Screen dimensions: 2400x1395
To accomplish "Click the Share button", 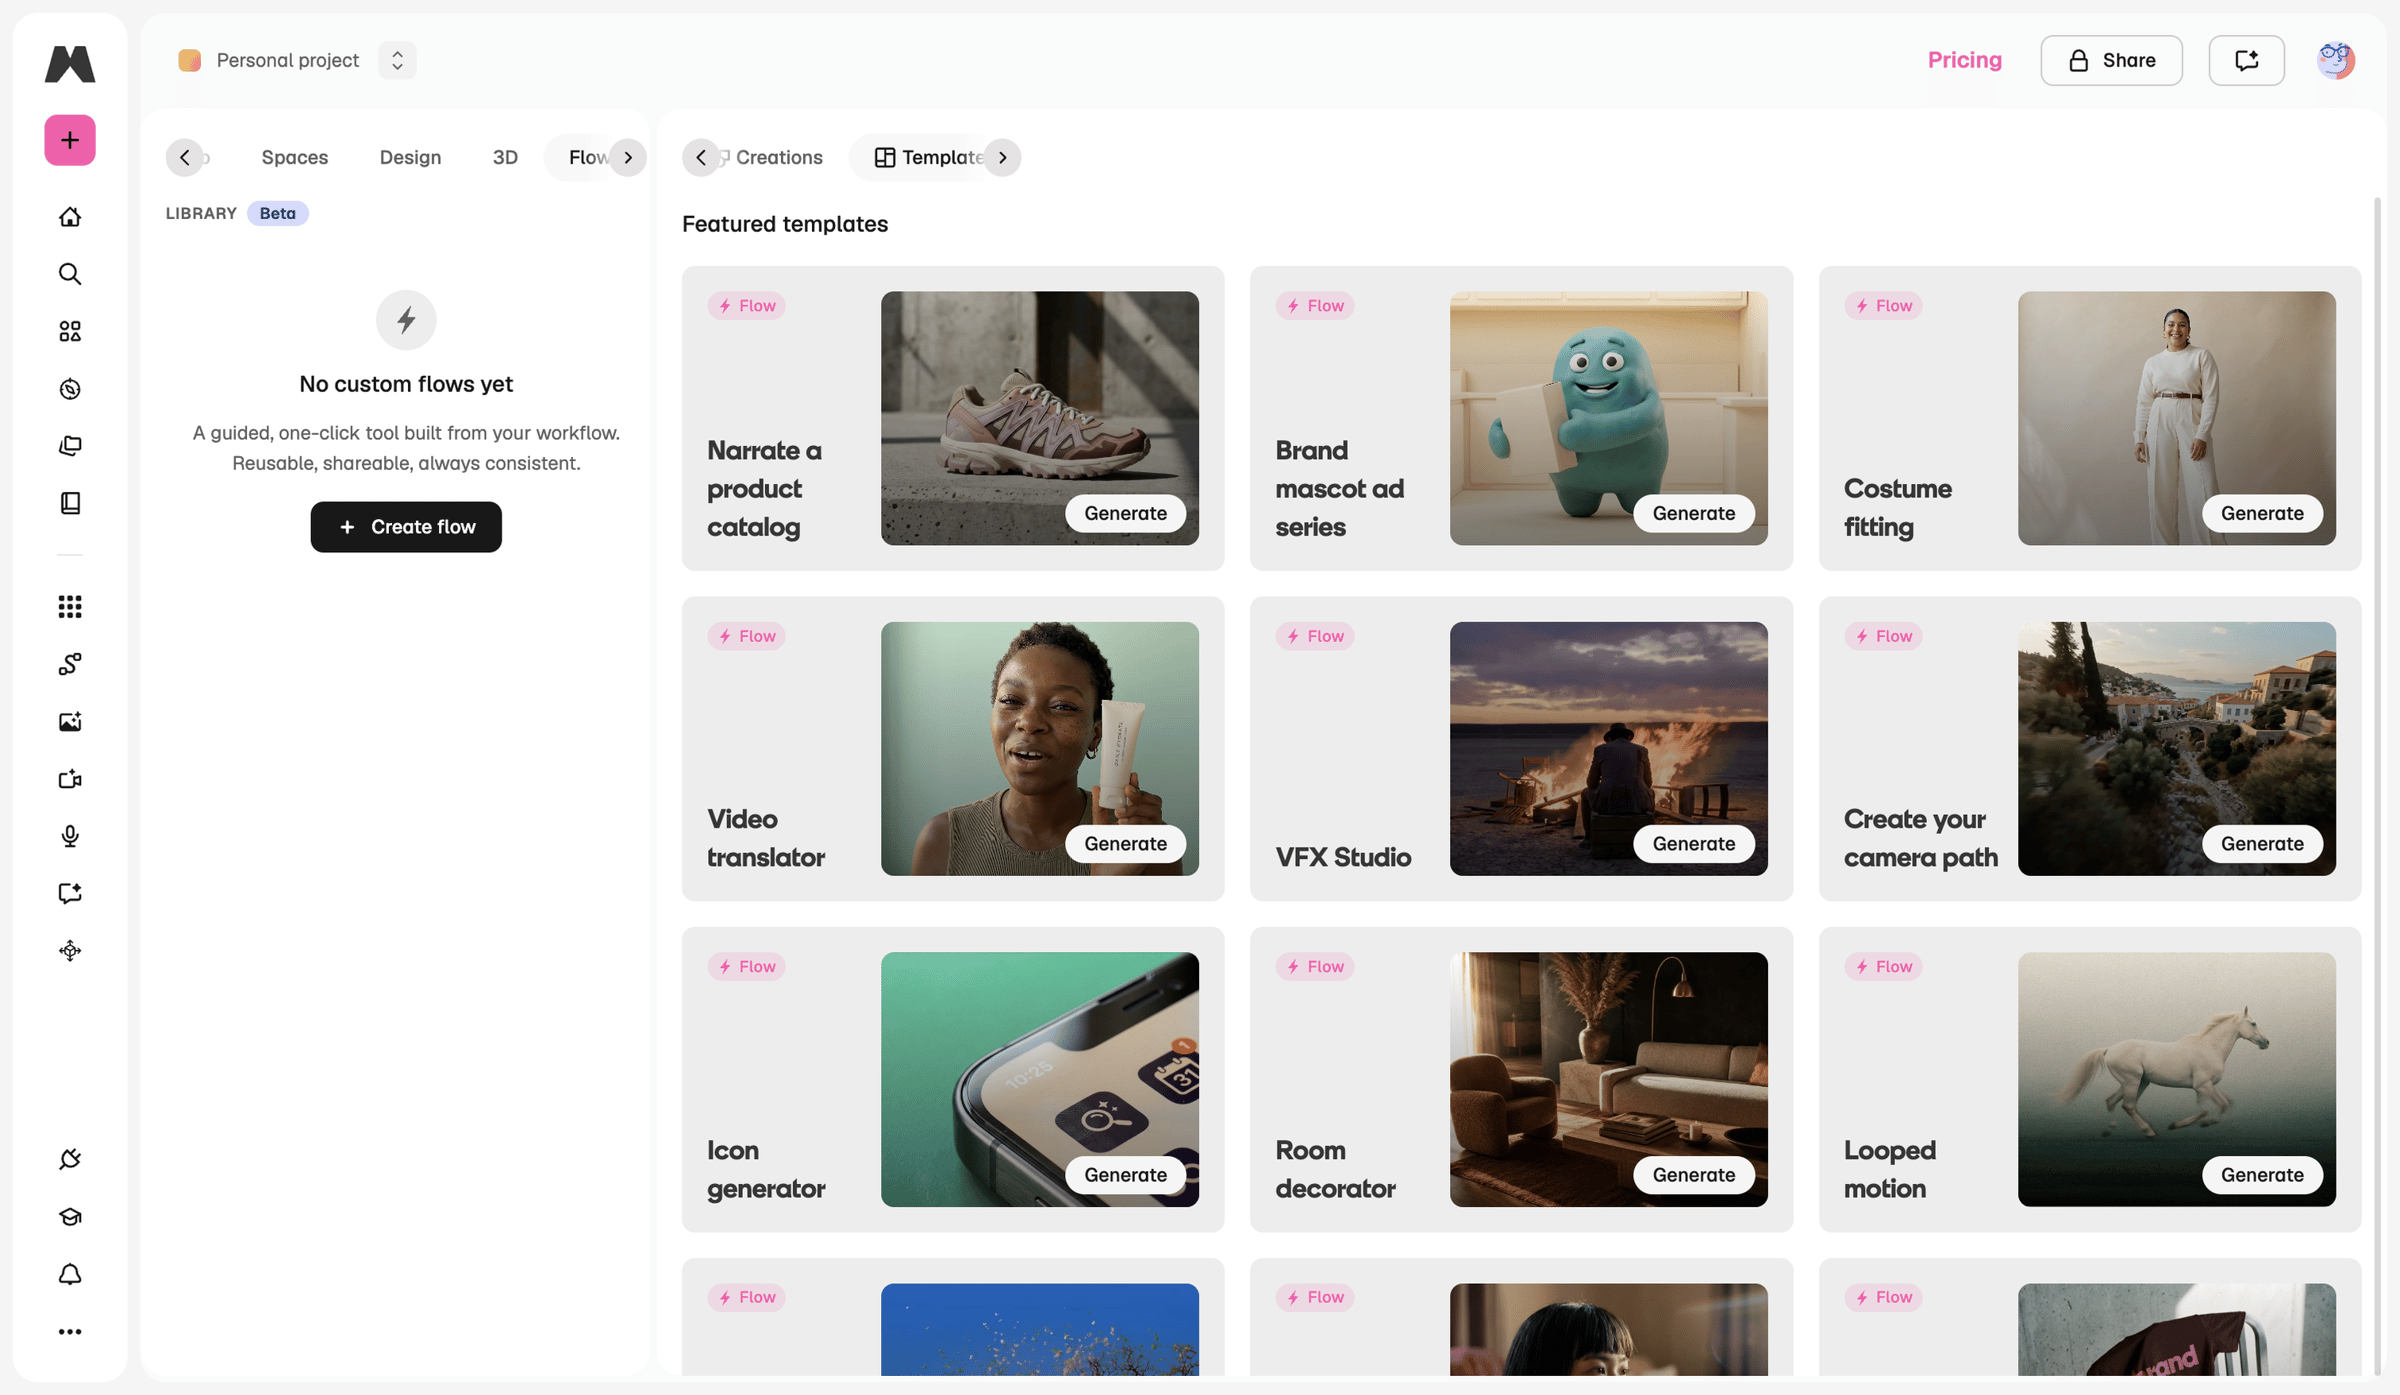I will pos(2111,60).
